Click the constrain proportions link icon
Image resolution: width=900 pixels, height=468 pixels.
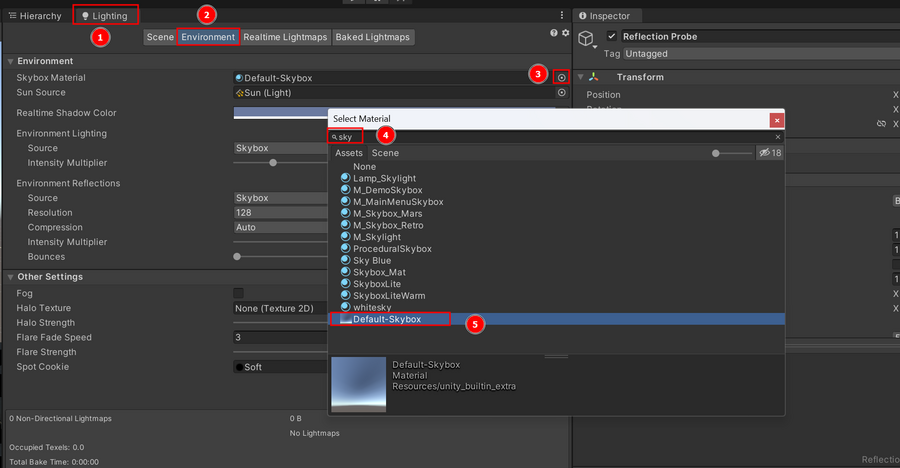pos(881,123)
